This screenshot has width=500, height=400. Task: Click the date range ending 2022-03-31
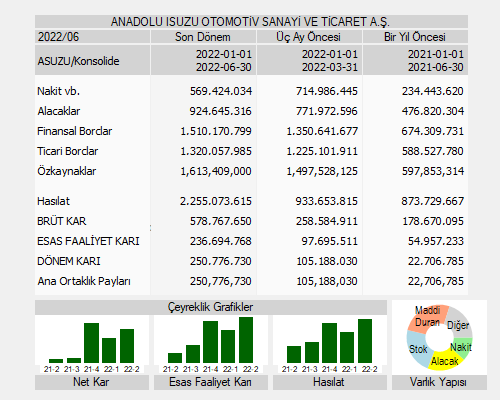330,61
